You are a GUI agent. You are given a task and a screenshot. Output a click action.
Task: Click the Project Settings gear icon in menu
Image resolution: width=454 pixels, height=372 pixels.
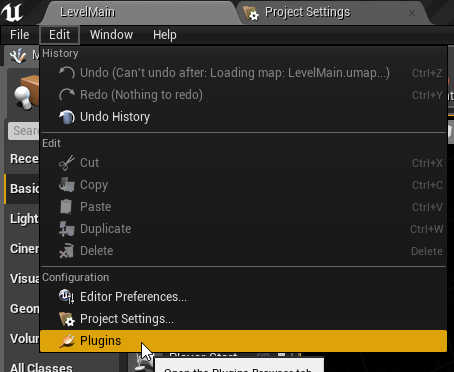[x=67, y=319]
